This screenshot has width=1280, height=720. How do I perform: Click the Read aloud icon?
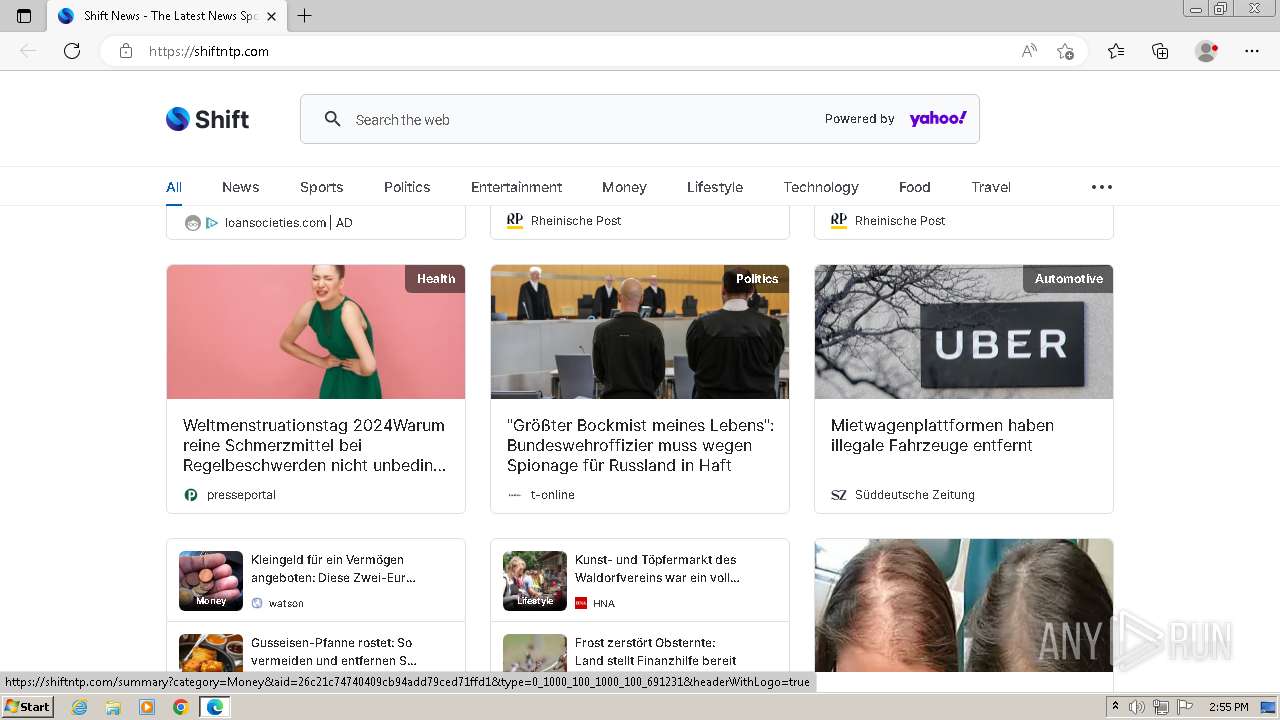[x=1029, y=51]
